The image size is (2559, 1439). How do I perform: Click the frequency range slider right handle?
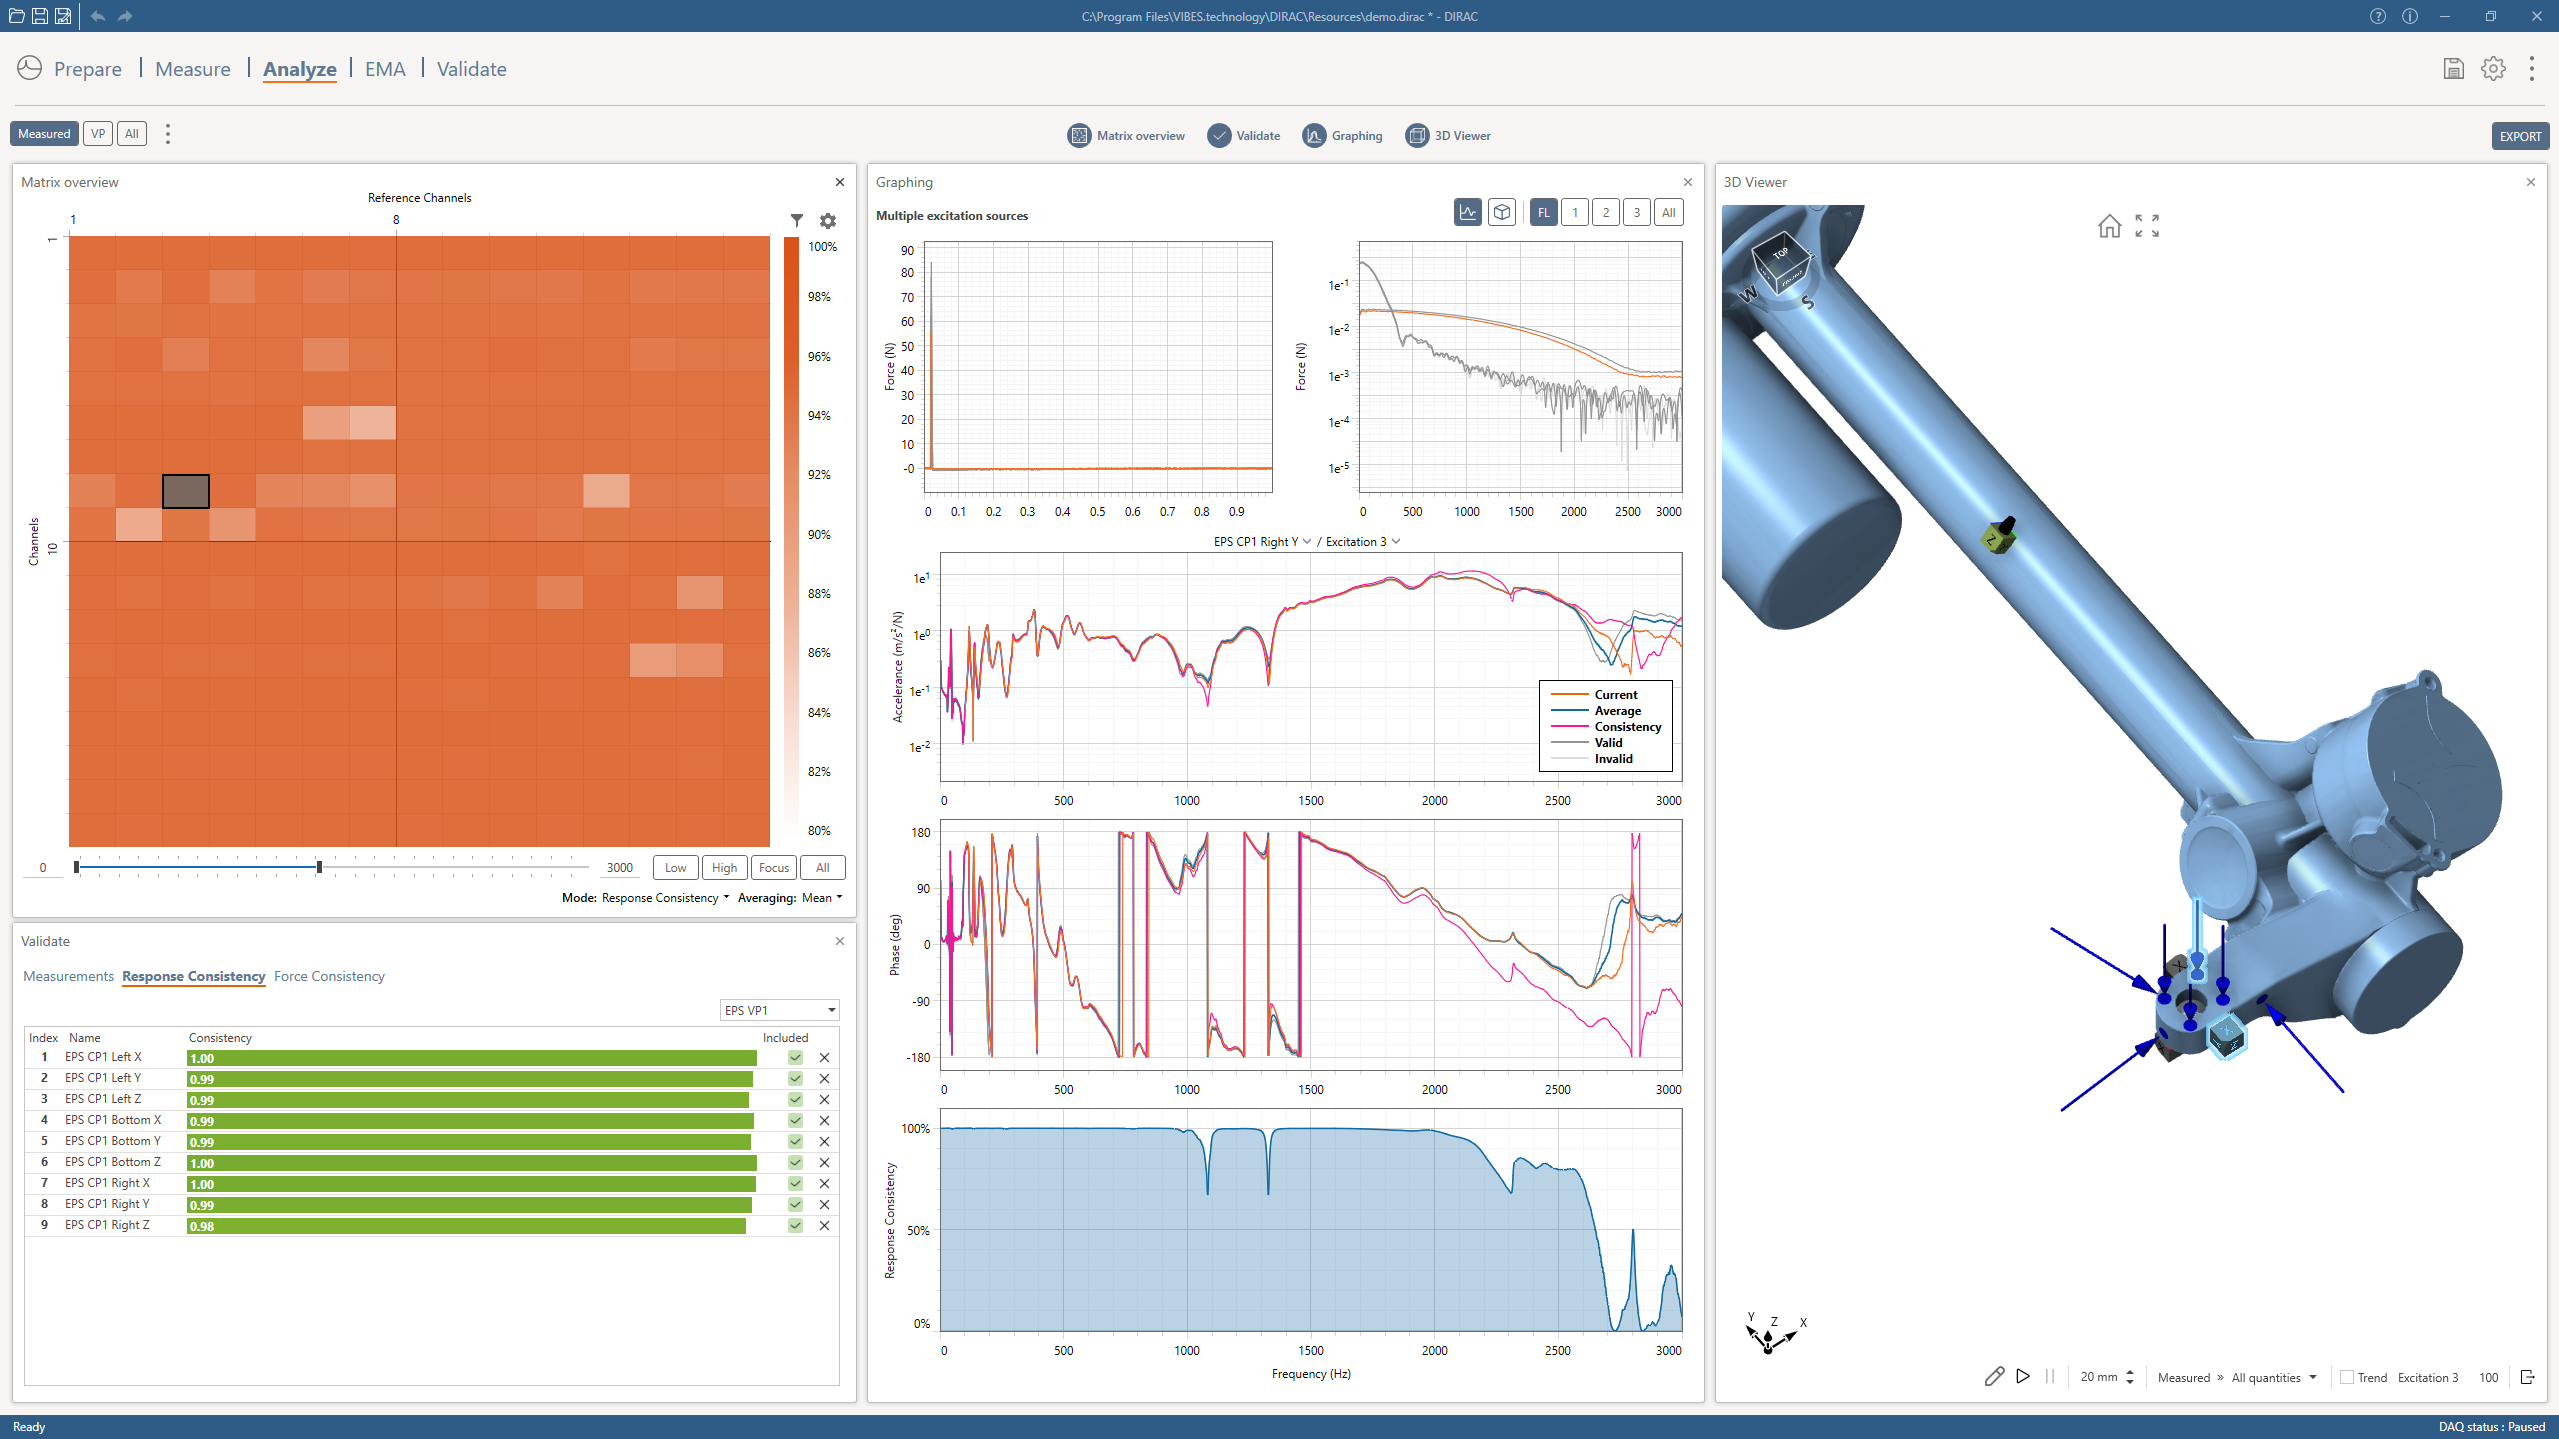pos(319,867)
